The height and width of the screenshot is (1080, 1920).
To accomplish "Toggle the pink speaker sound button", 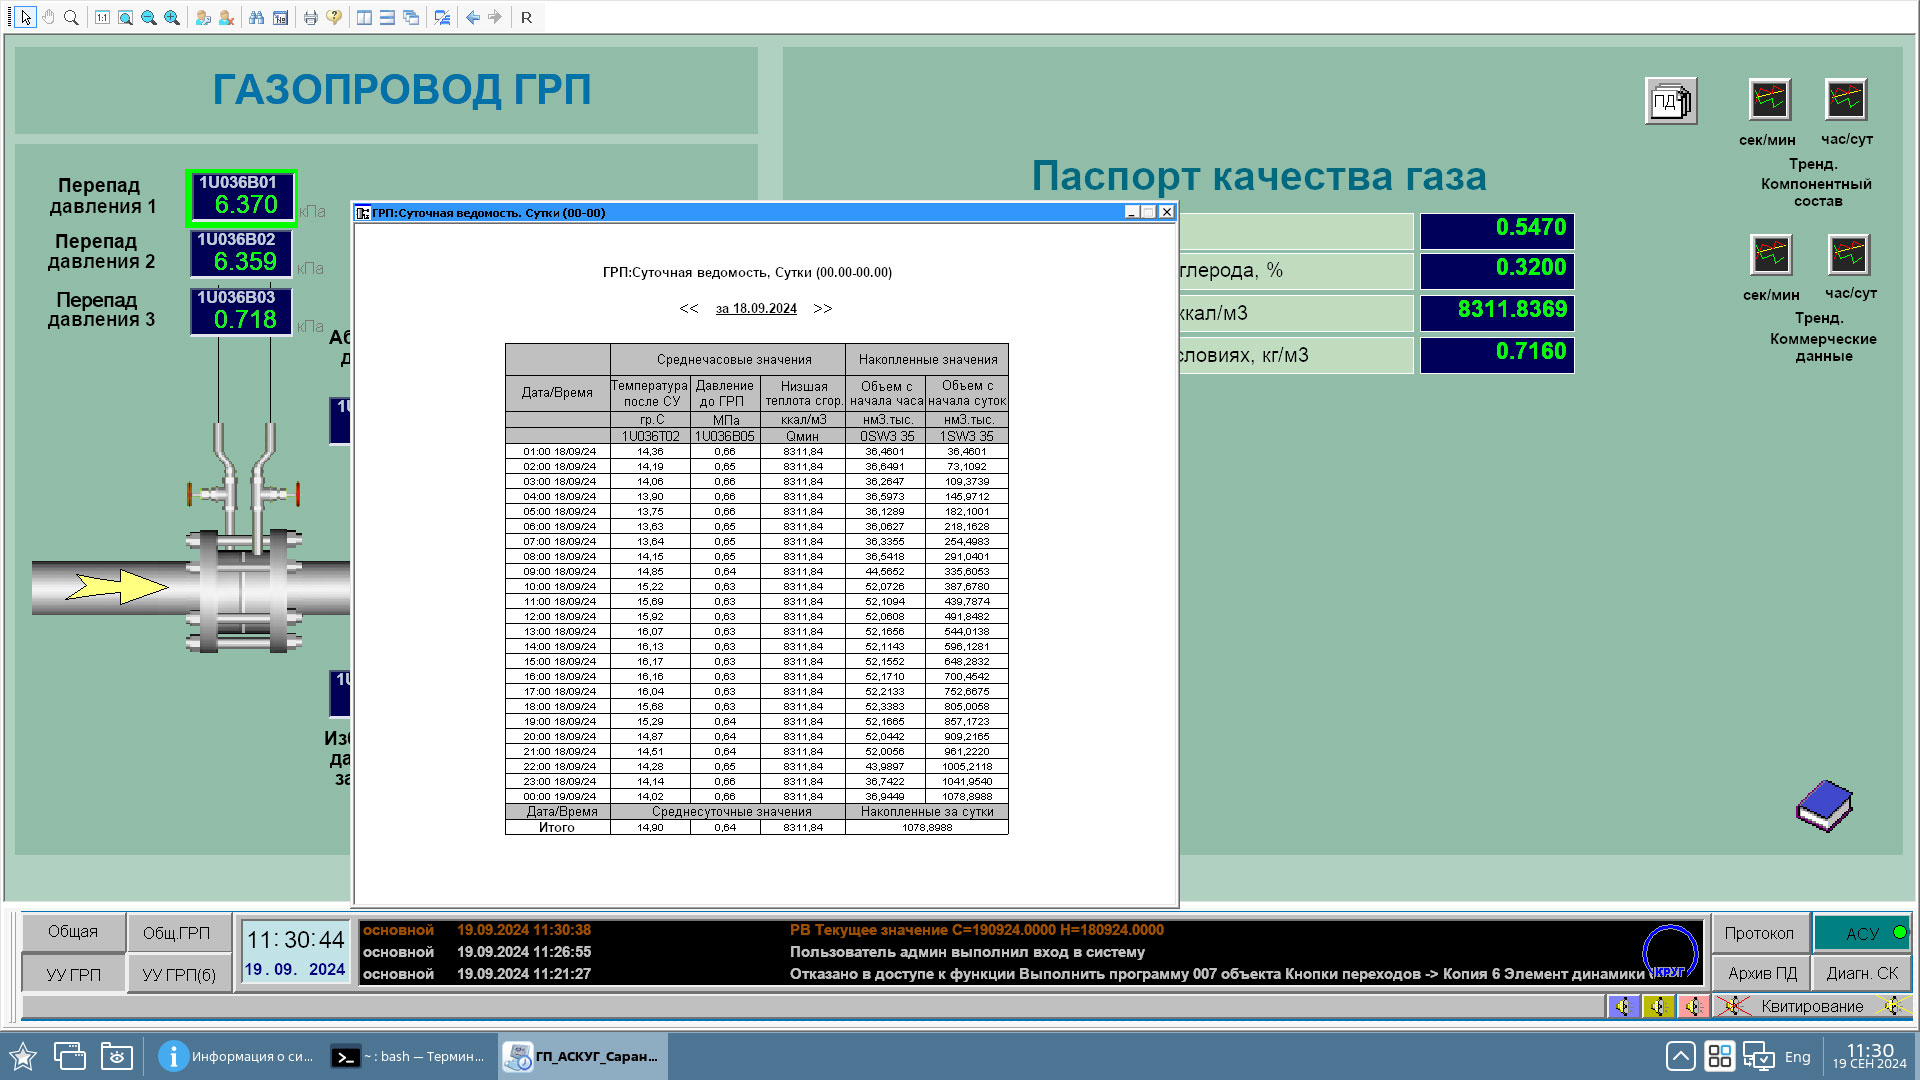I will click(x=1693, y=1006).
